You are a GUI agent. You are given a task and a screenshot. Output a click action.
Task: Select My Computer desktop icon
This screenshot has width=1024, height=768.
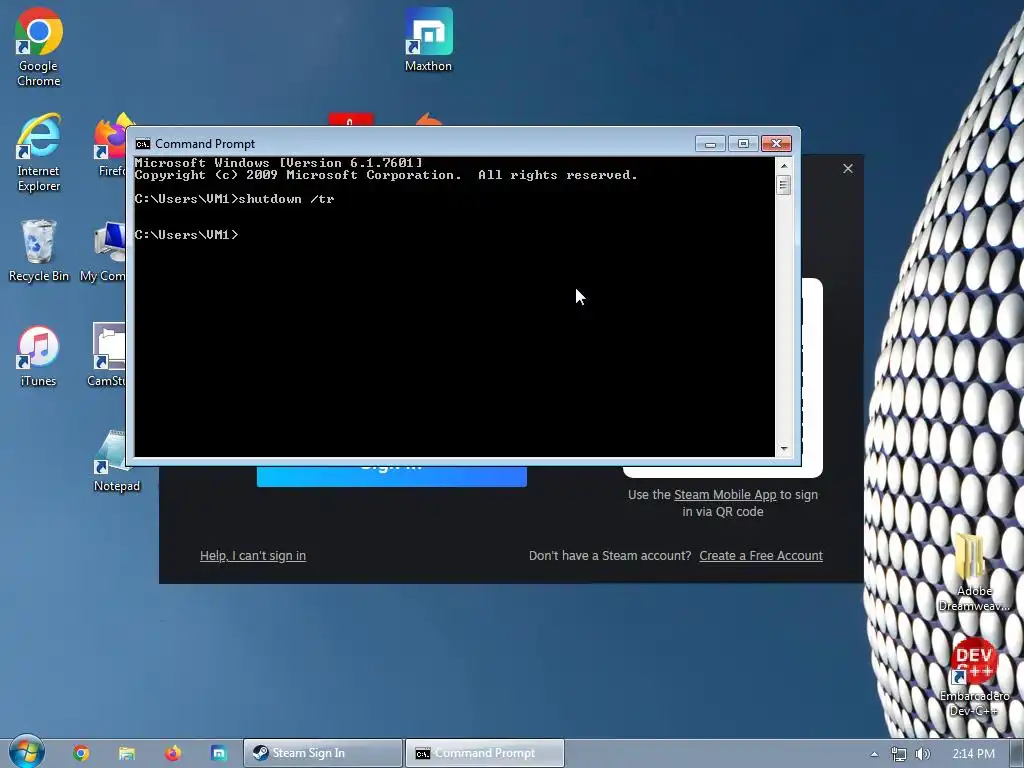(x=103, y=251)
